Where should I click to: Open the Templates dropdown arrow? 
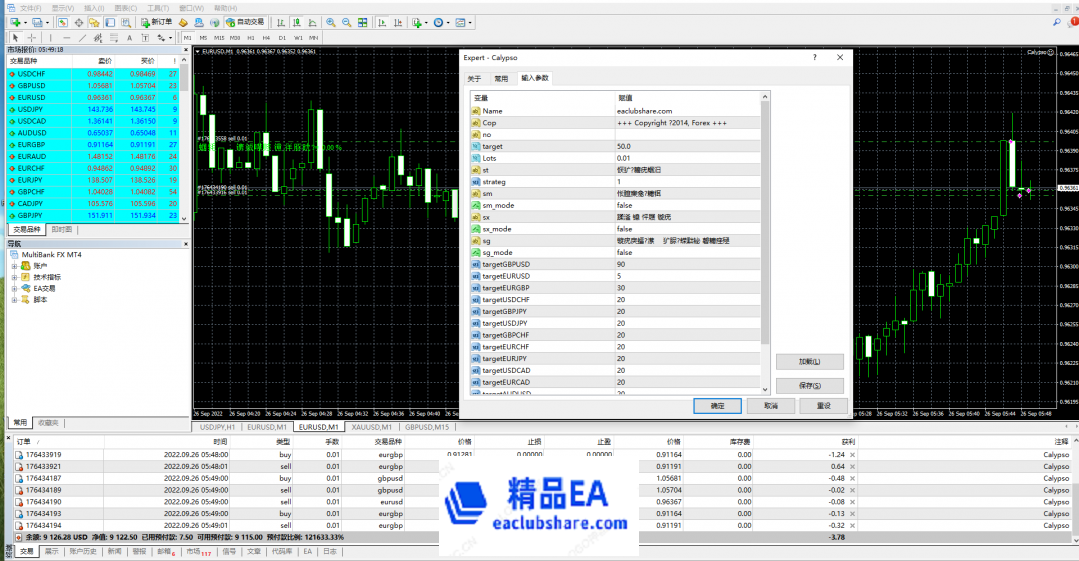point(470,23)
